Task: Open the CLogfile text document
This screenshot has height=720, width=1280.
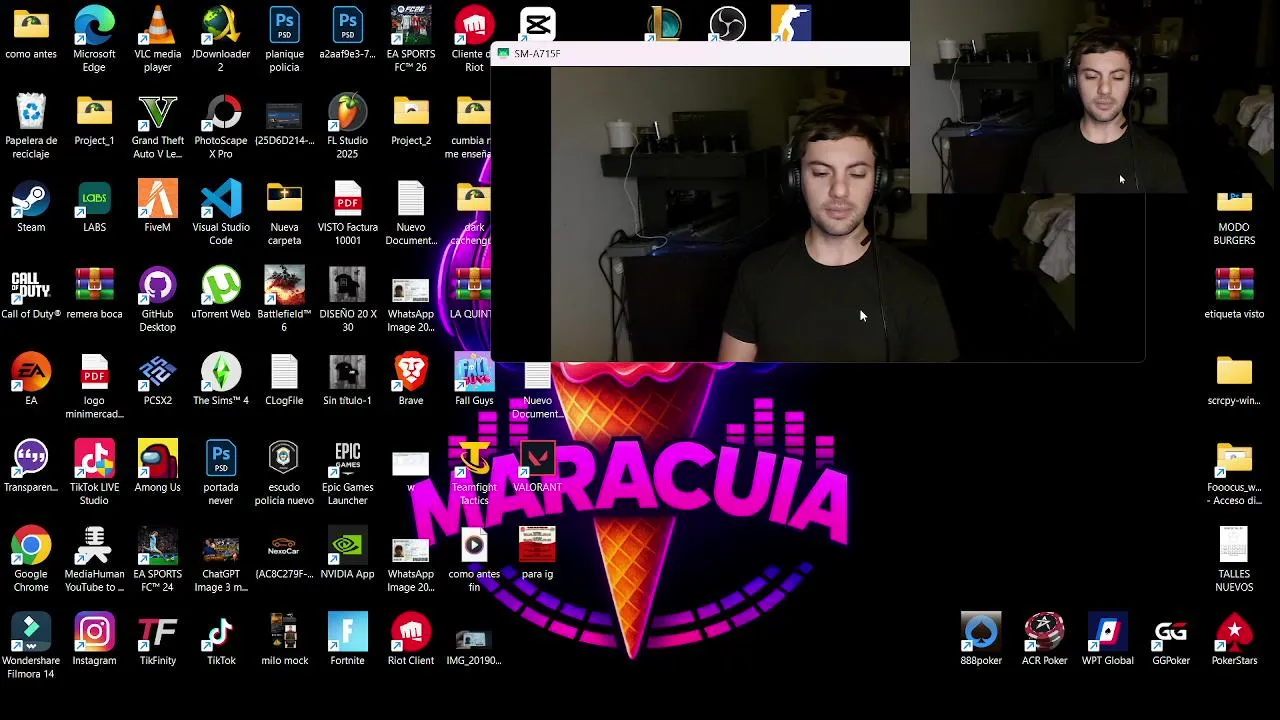Action: (x=284, y=379)
